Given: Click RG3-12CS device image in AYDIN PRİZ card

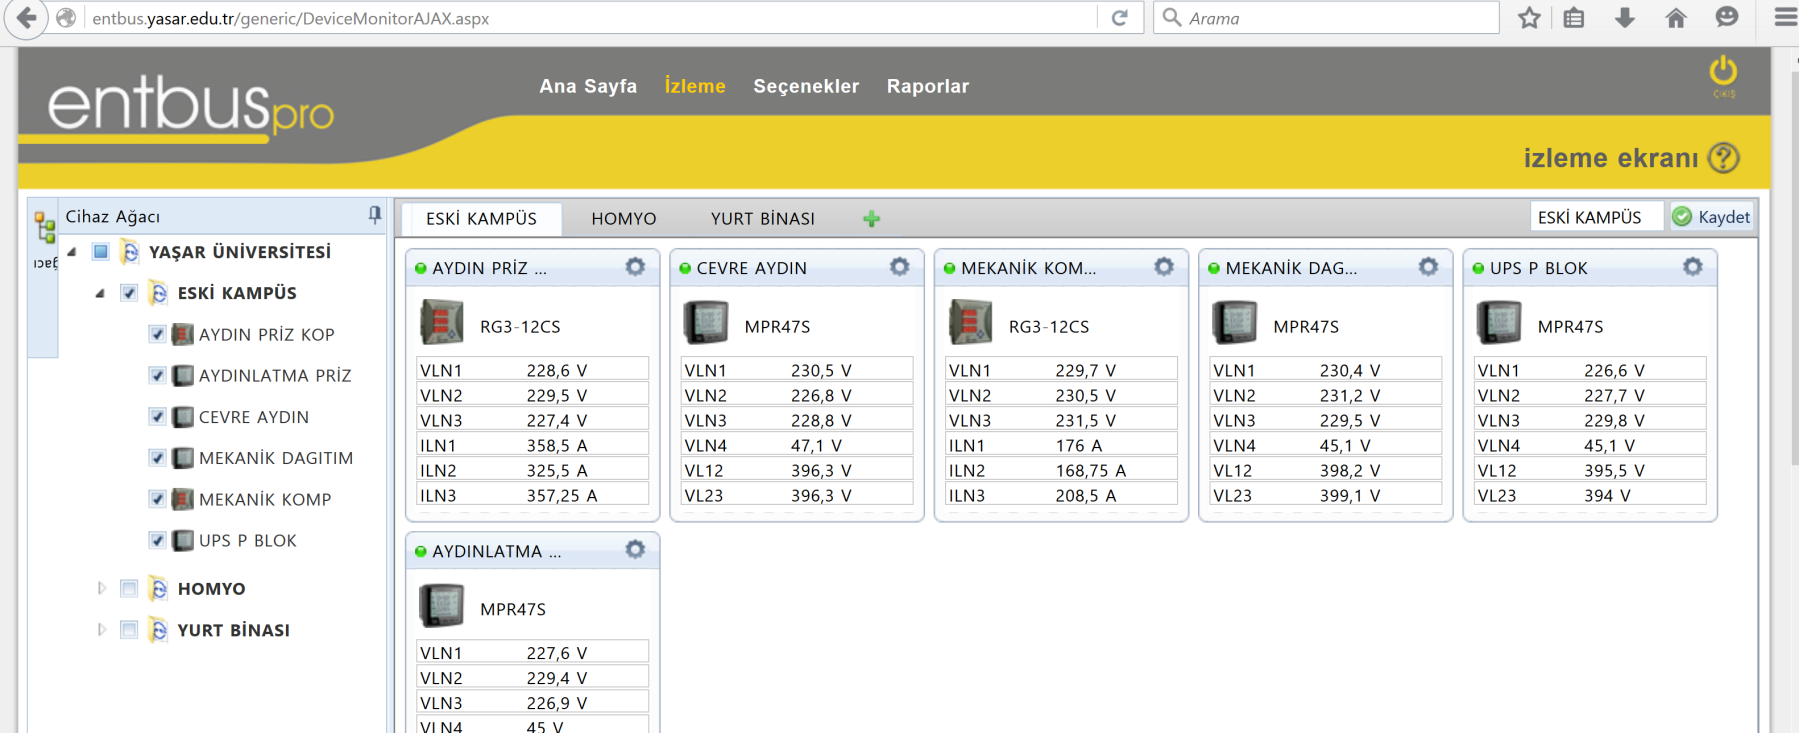Looking at the screenshot, I should (442, 322).
